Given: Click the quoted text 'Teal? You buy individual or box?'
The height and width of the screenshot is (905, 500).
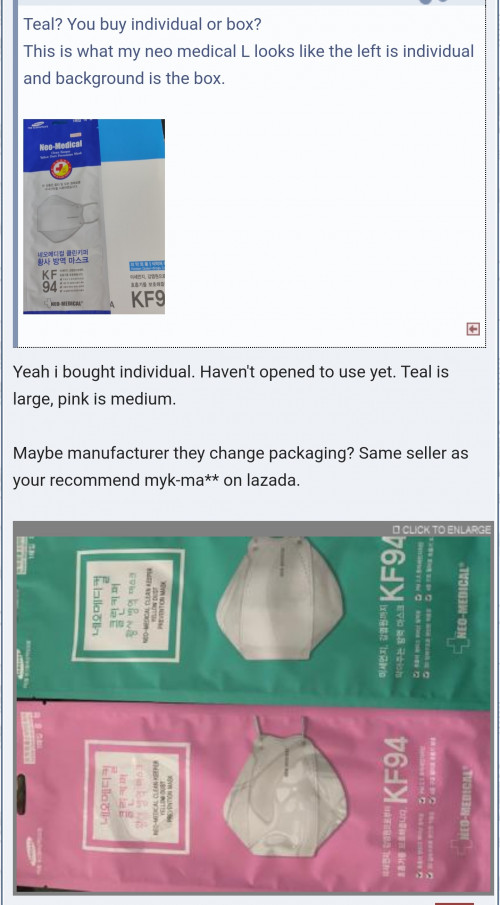Looking at the screenshot, I should [142, 24].
